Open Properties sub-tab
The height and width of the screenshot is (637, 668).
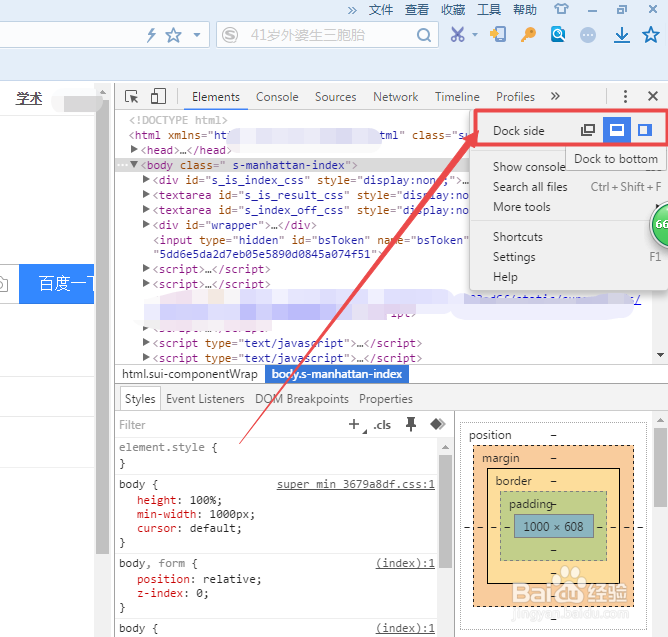[x=386, y=399]
